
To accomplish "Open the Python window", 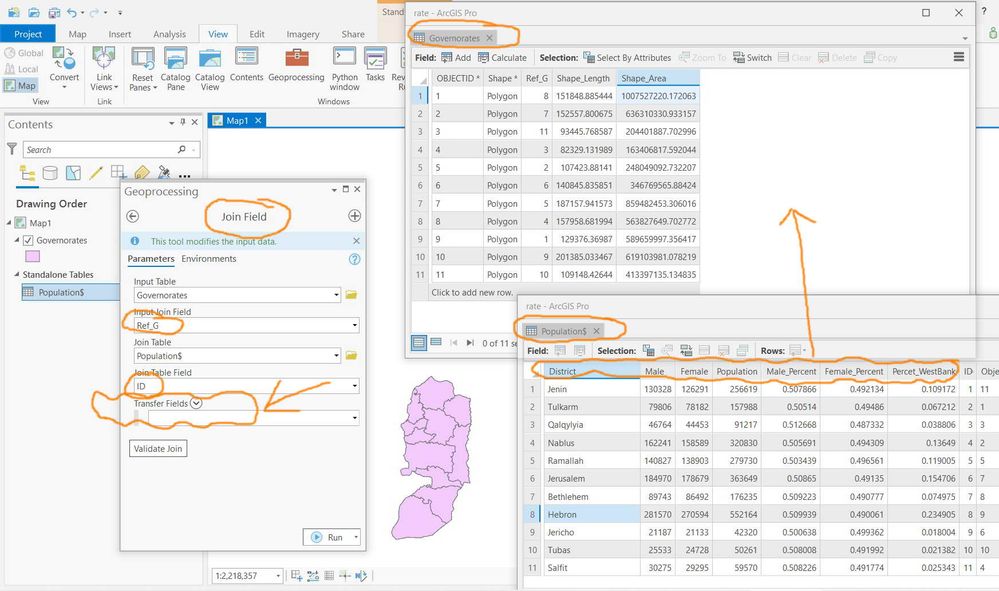I will 345,69.
